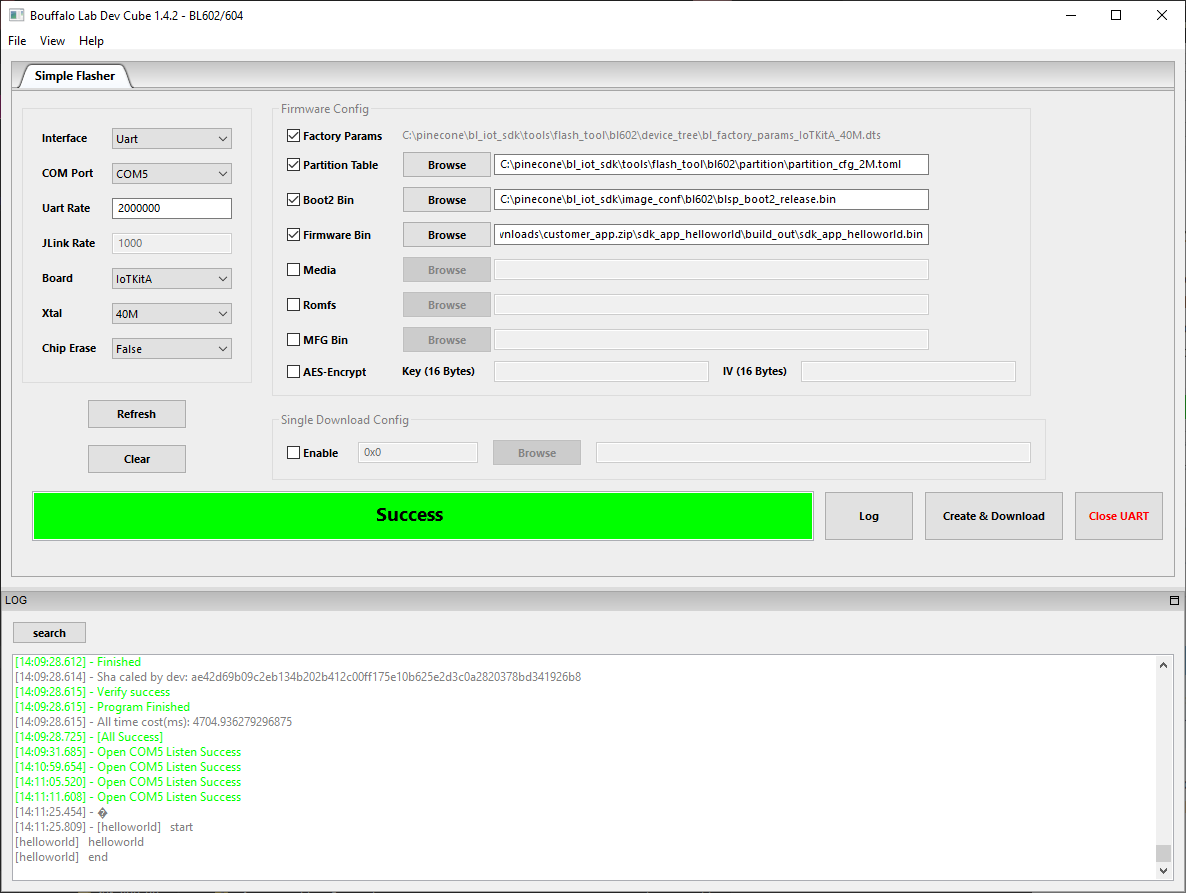Screen dimensions: 1186x893
Task: Open the View menu
Action: [x=52, y=41]
